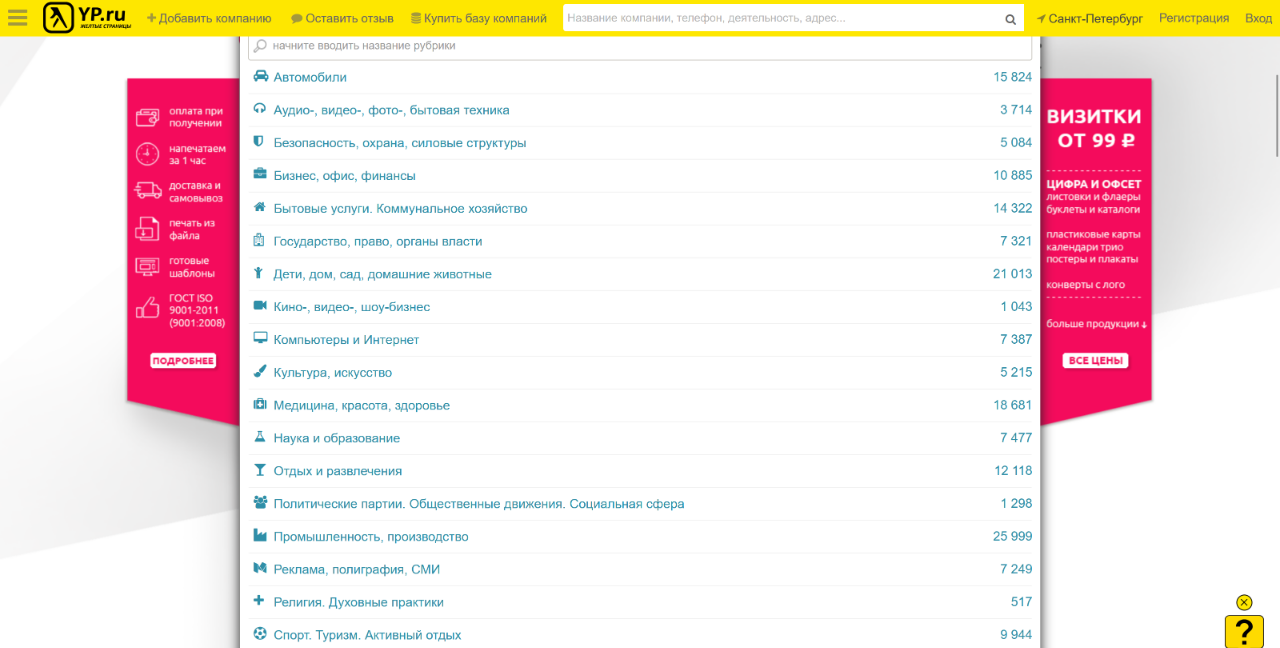Click the icon beside Реклама, полиграфия, СМИ
Viewport: 1280px width, 648px height.
point(260,568)
